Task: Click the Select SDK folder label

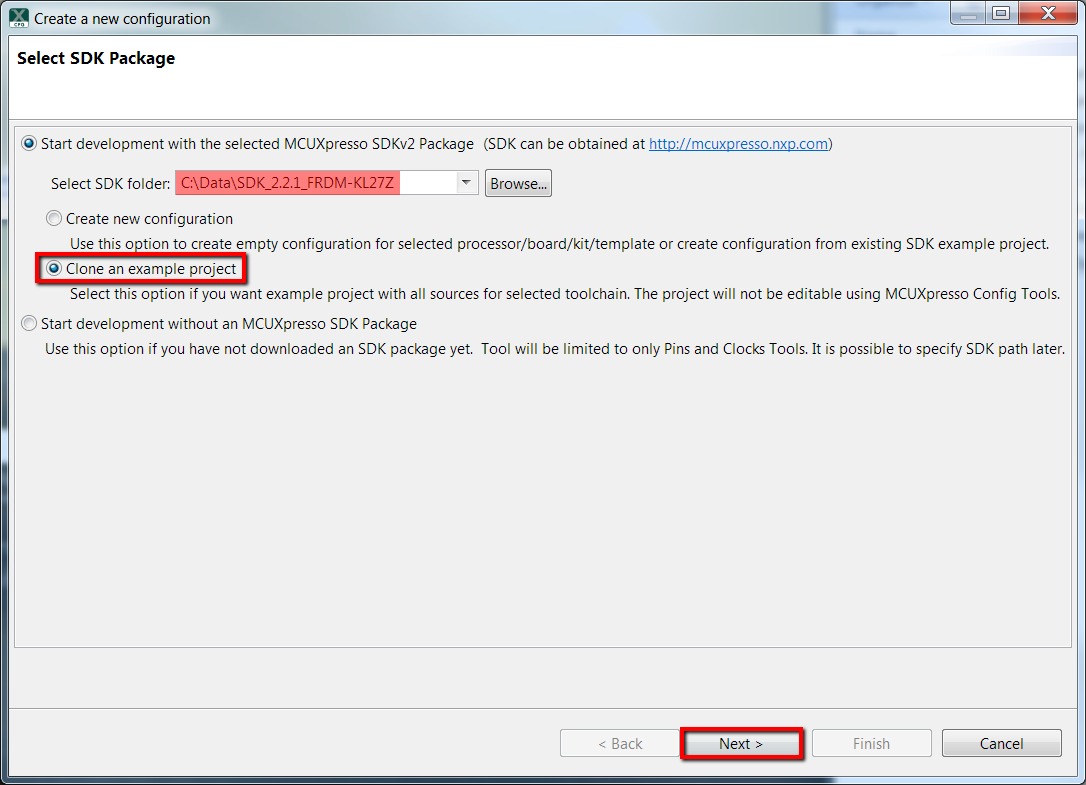Action: tap(110, 184)
